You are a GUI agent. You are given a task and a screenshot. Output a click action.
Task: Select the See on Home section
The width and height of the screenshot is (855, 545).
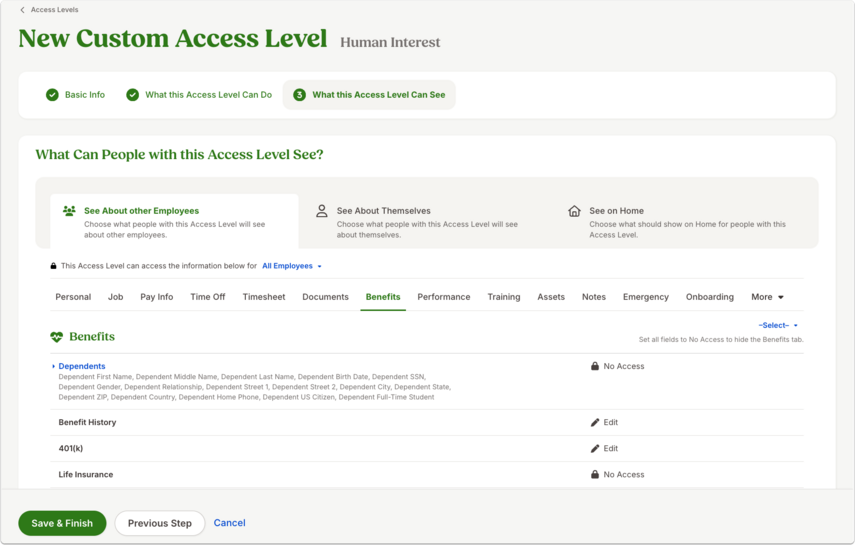pyautogui.click(x=680, y=221)
